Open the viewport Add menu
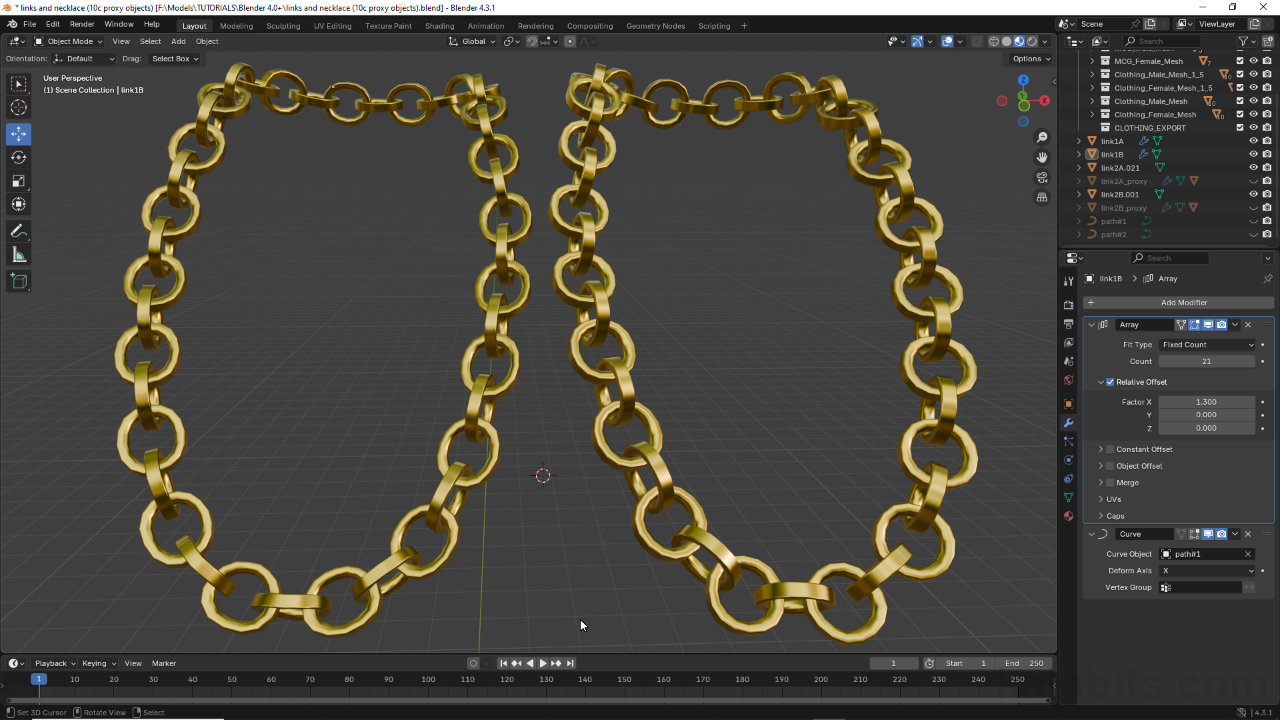 tap(178, 41)
